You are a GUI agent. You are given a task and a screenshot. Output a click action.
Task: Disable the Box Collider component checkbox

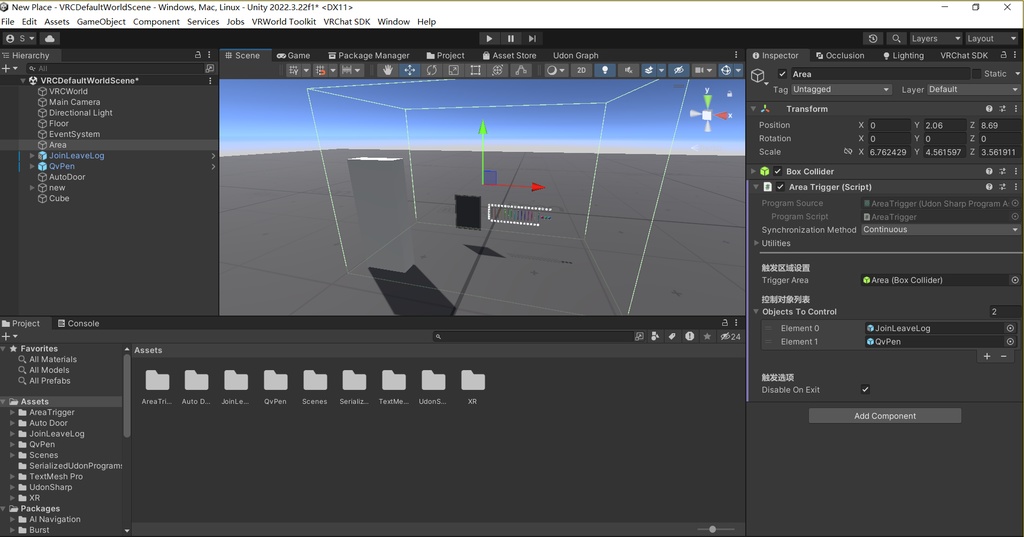(778, 171)
